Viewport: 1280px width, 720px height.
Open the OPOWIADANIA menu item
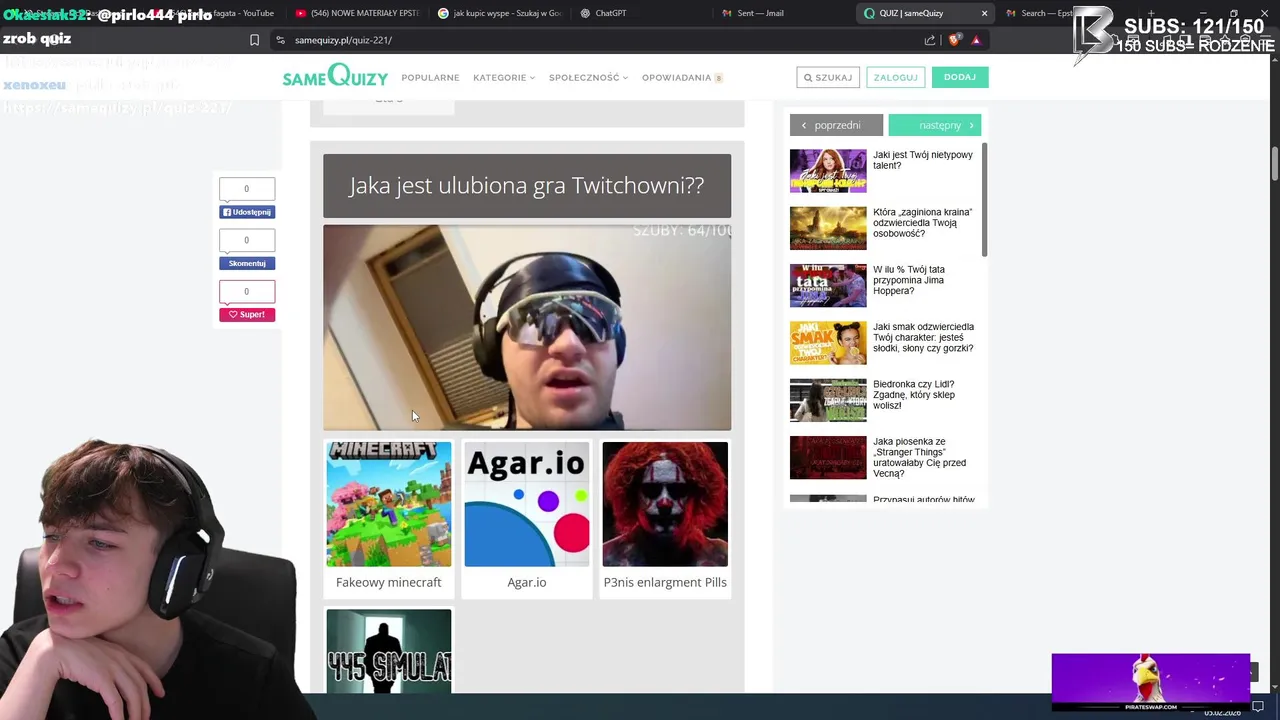pos(682,77)
